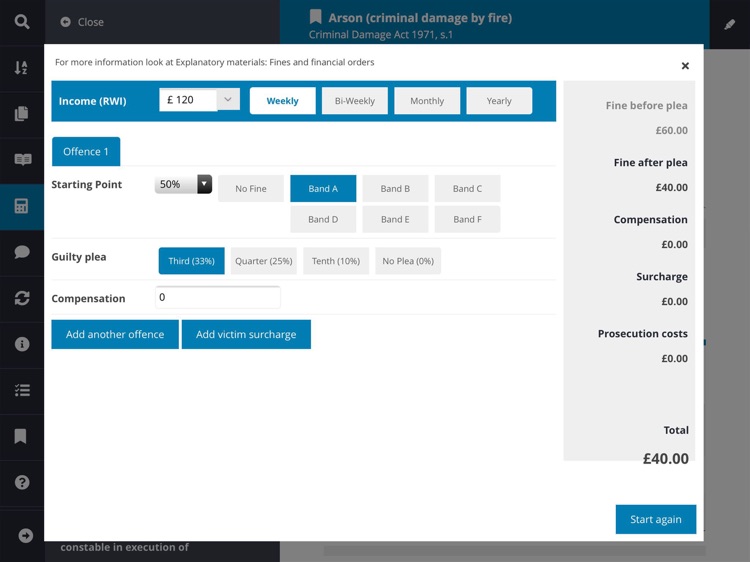Choose No Fine starting point

click(x=251, y=188)
